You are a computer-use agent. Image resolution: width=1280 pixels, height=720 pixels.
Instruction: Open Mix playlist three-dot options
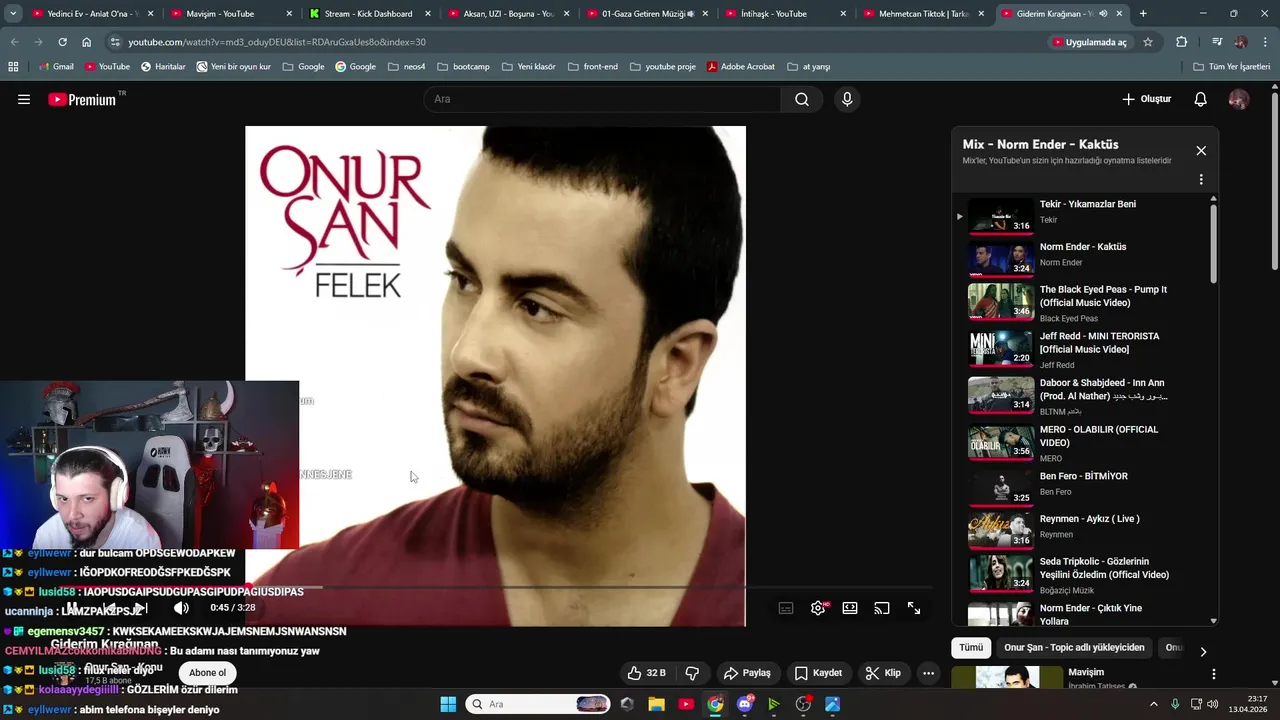(x=1201, y=180)
